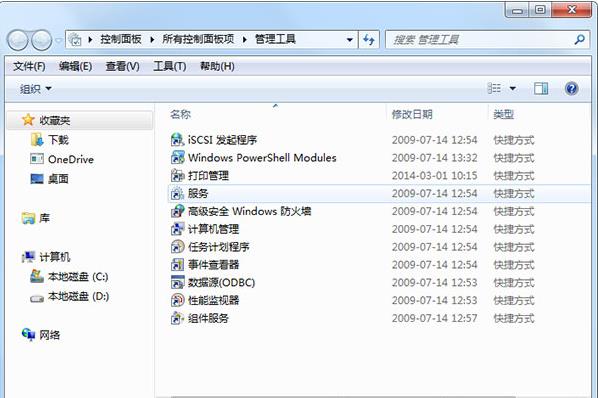The width and height of the screenshot is (598, 398).
Task: Click the 组件服务 icon
Action: pos(177,318)
